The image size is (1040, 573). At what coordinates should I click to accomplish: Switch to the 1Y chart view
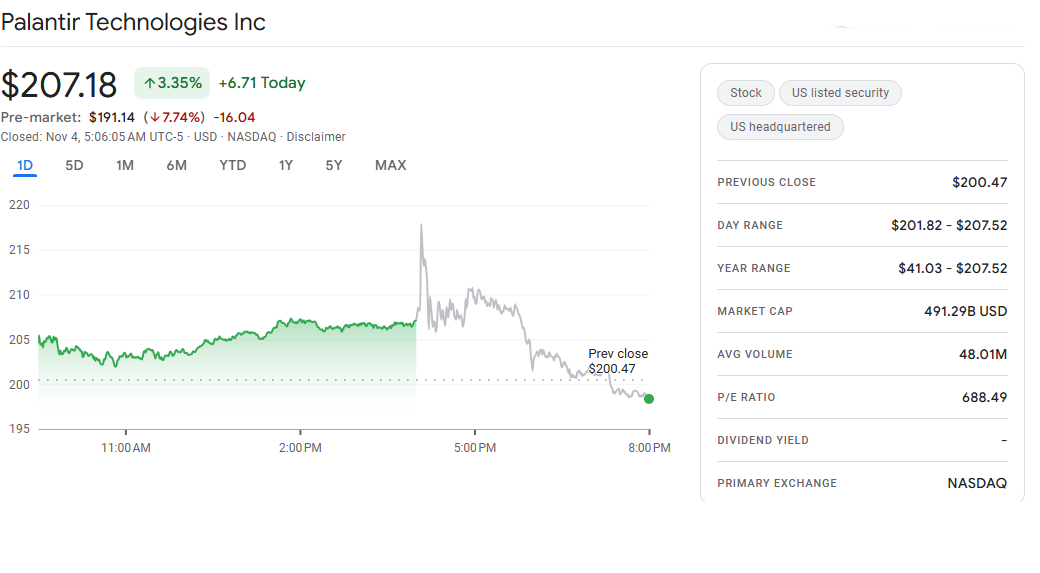[x=286, y=166]
